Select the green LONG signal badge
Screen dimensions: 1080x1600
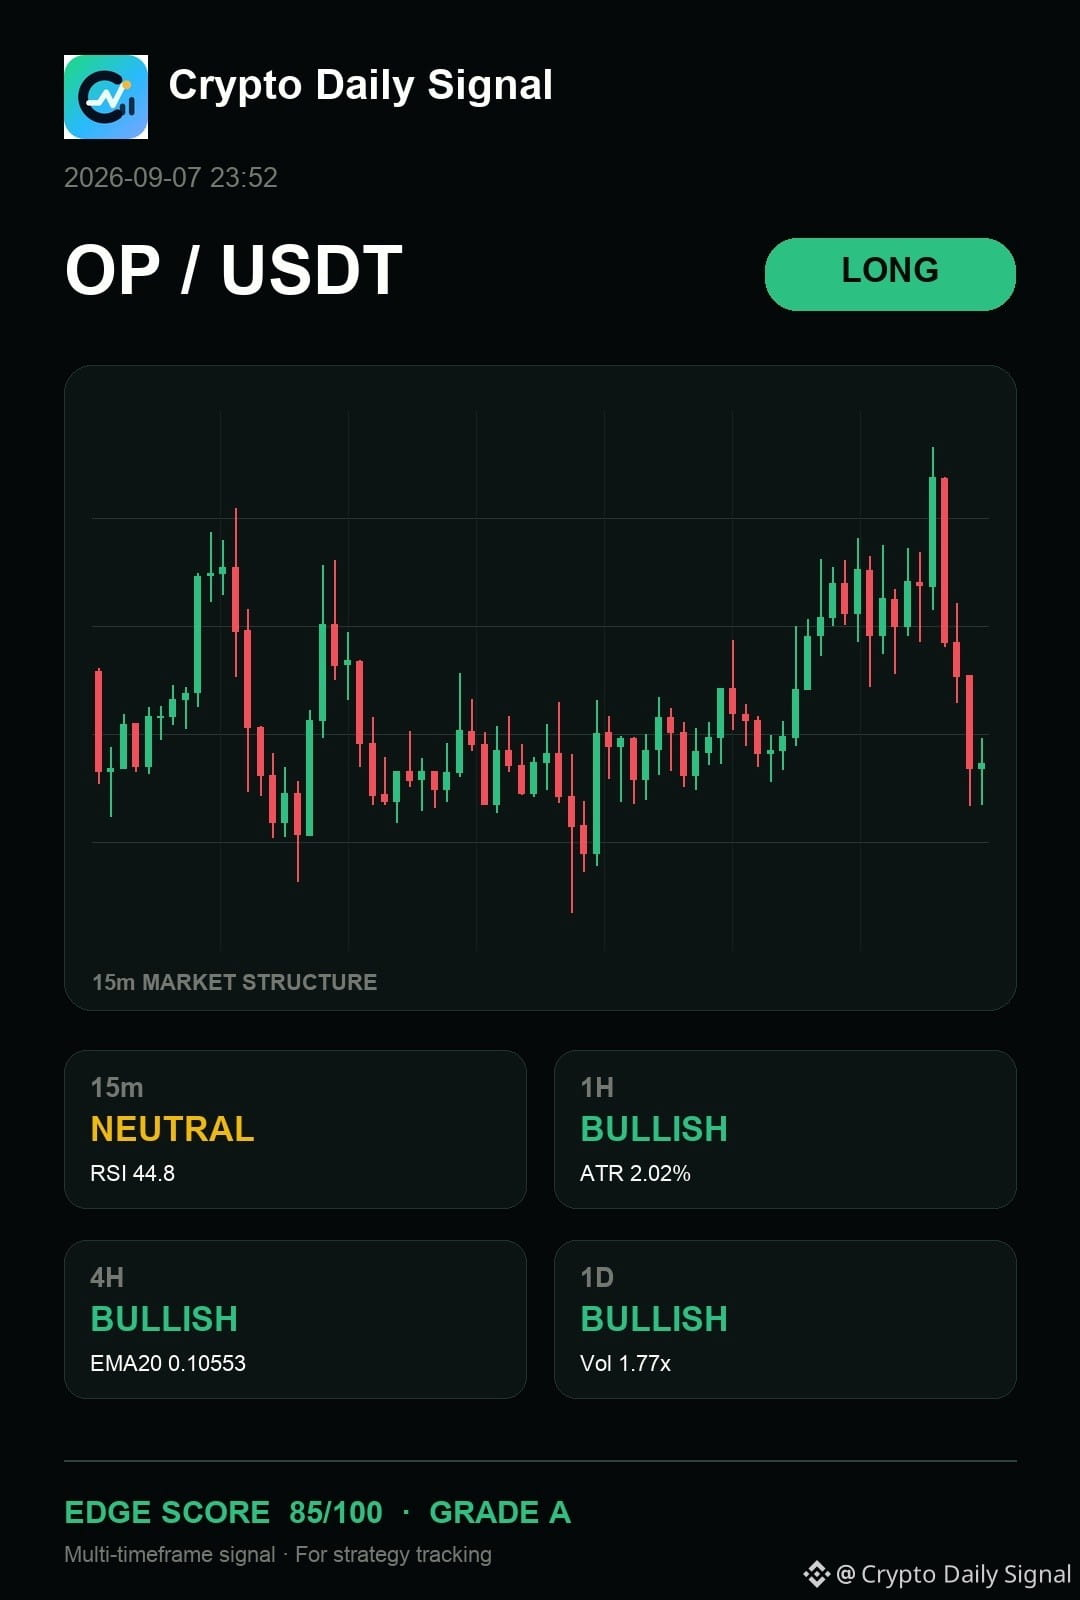click(x=890, y=274)
